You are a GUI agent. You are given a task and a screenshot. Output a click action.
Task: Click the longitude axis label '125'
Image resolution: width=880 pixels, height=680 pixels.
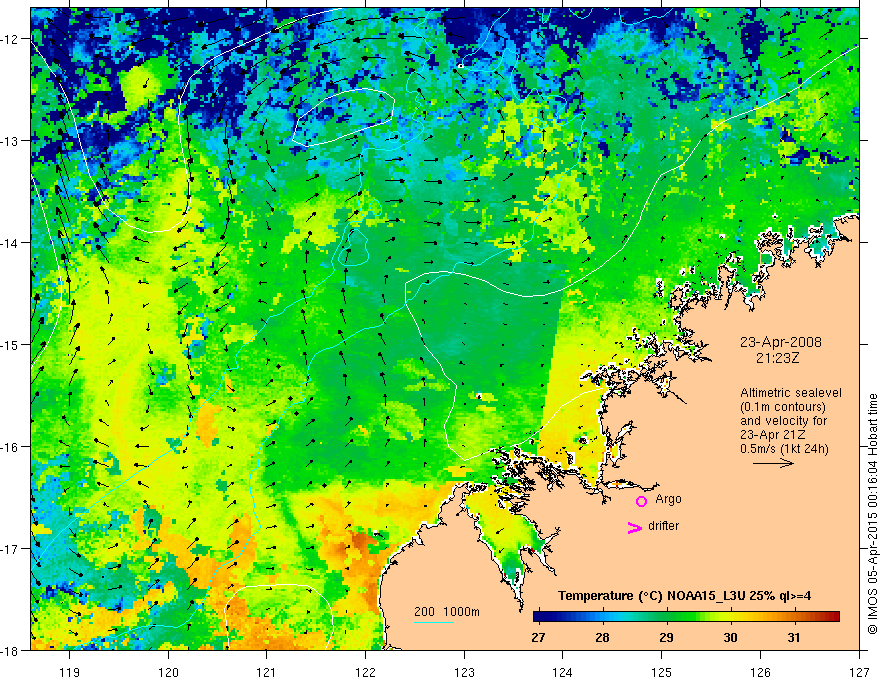tap(662, 672)
